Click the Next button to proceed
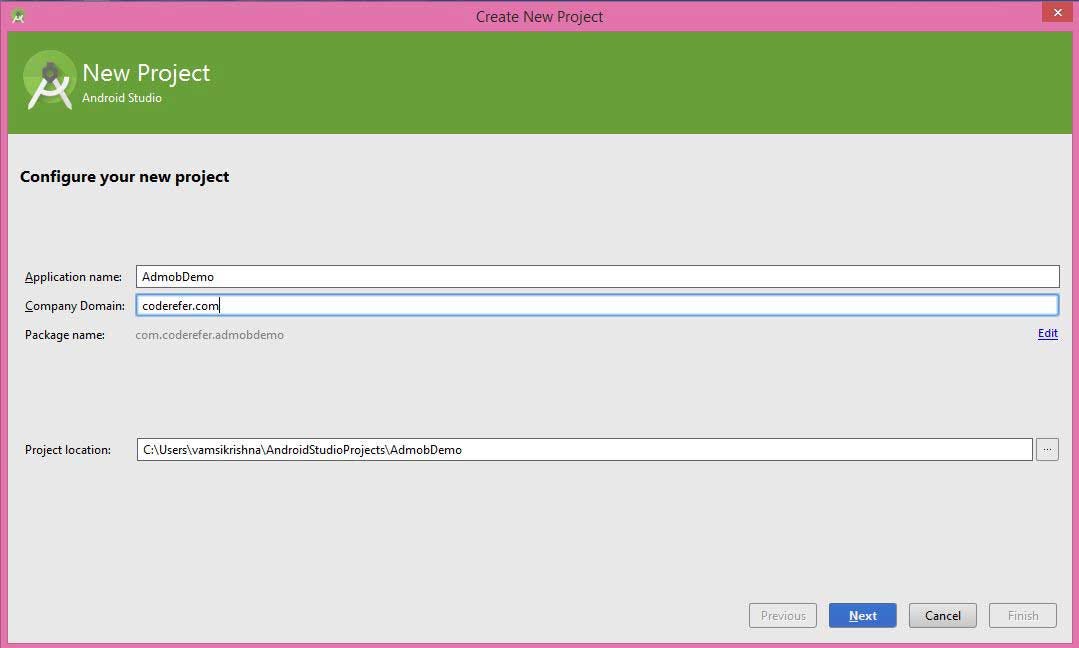1079x648 pixels. pyautogui.click(x=861, y=615)
